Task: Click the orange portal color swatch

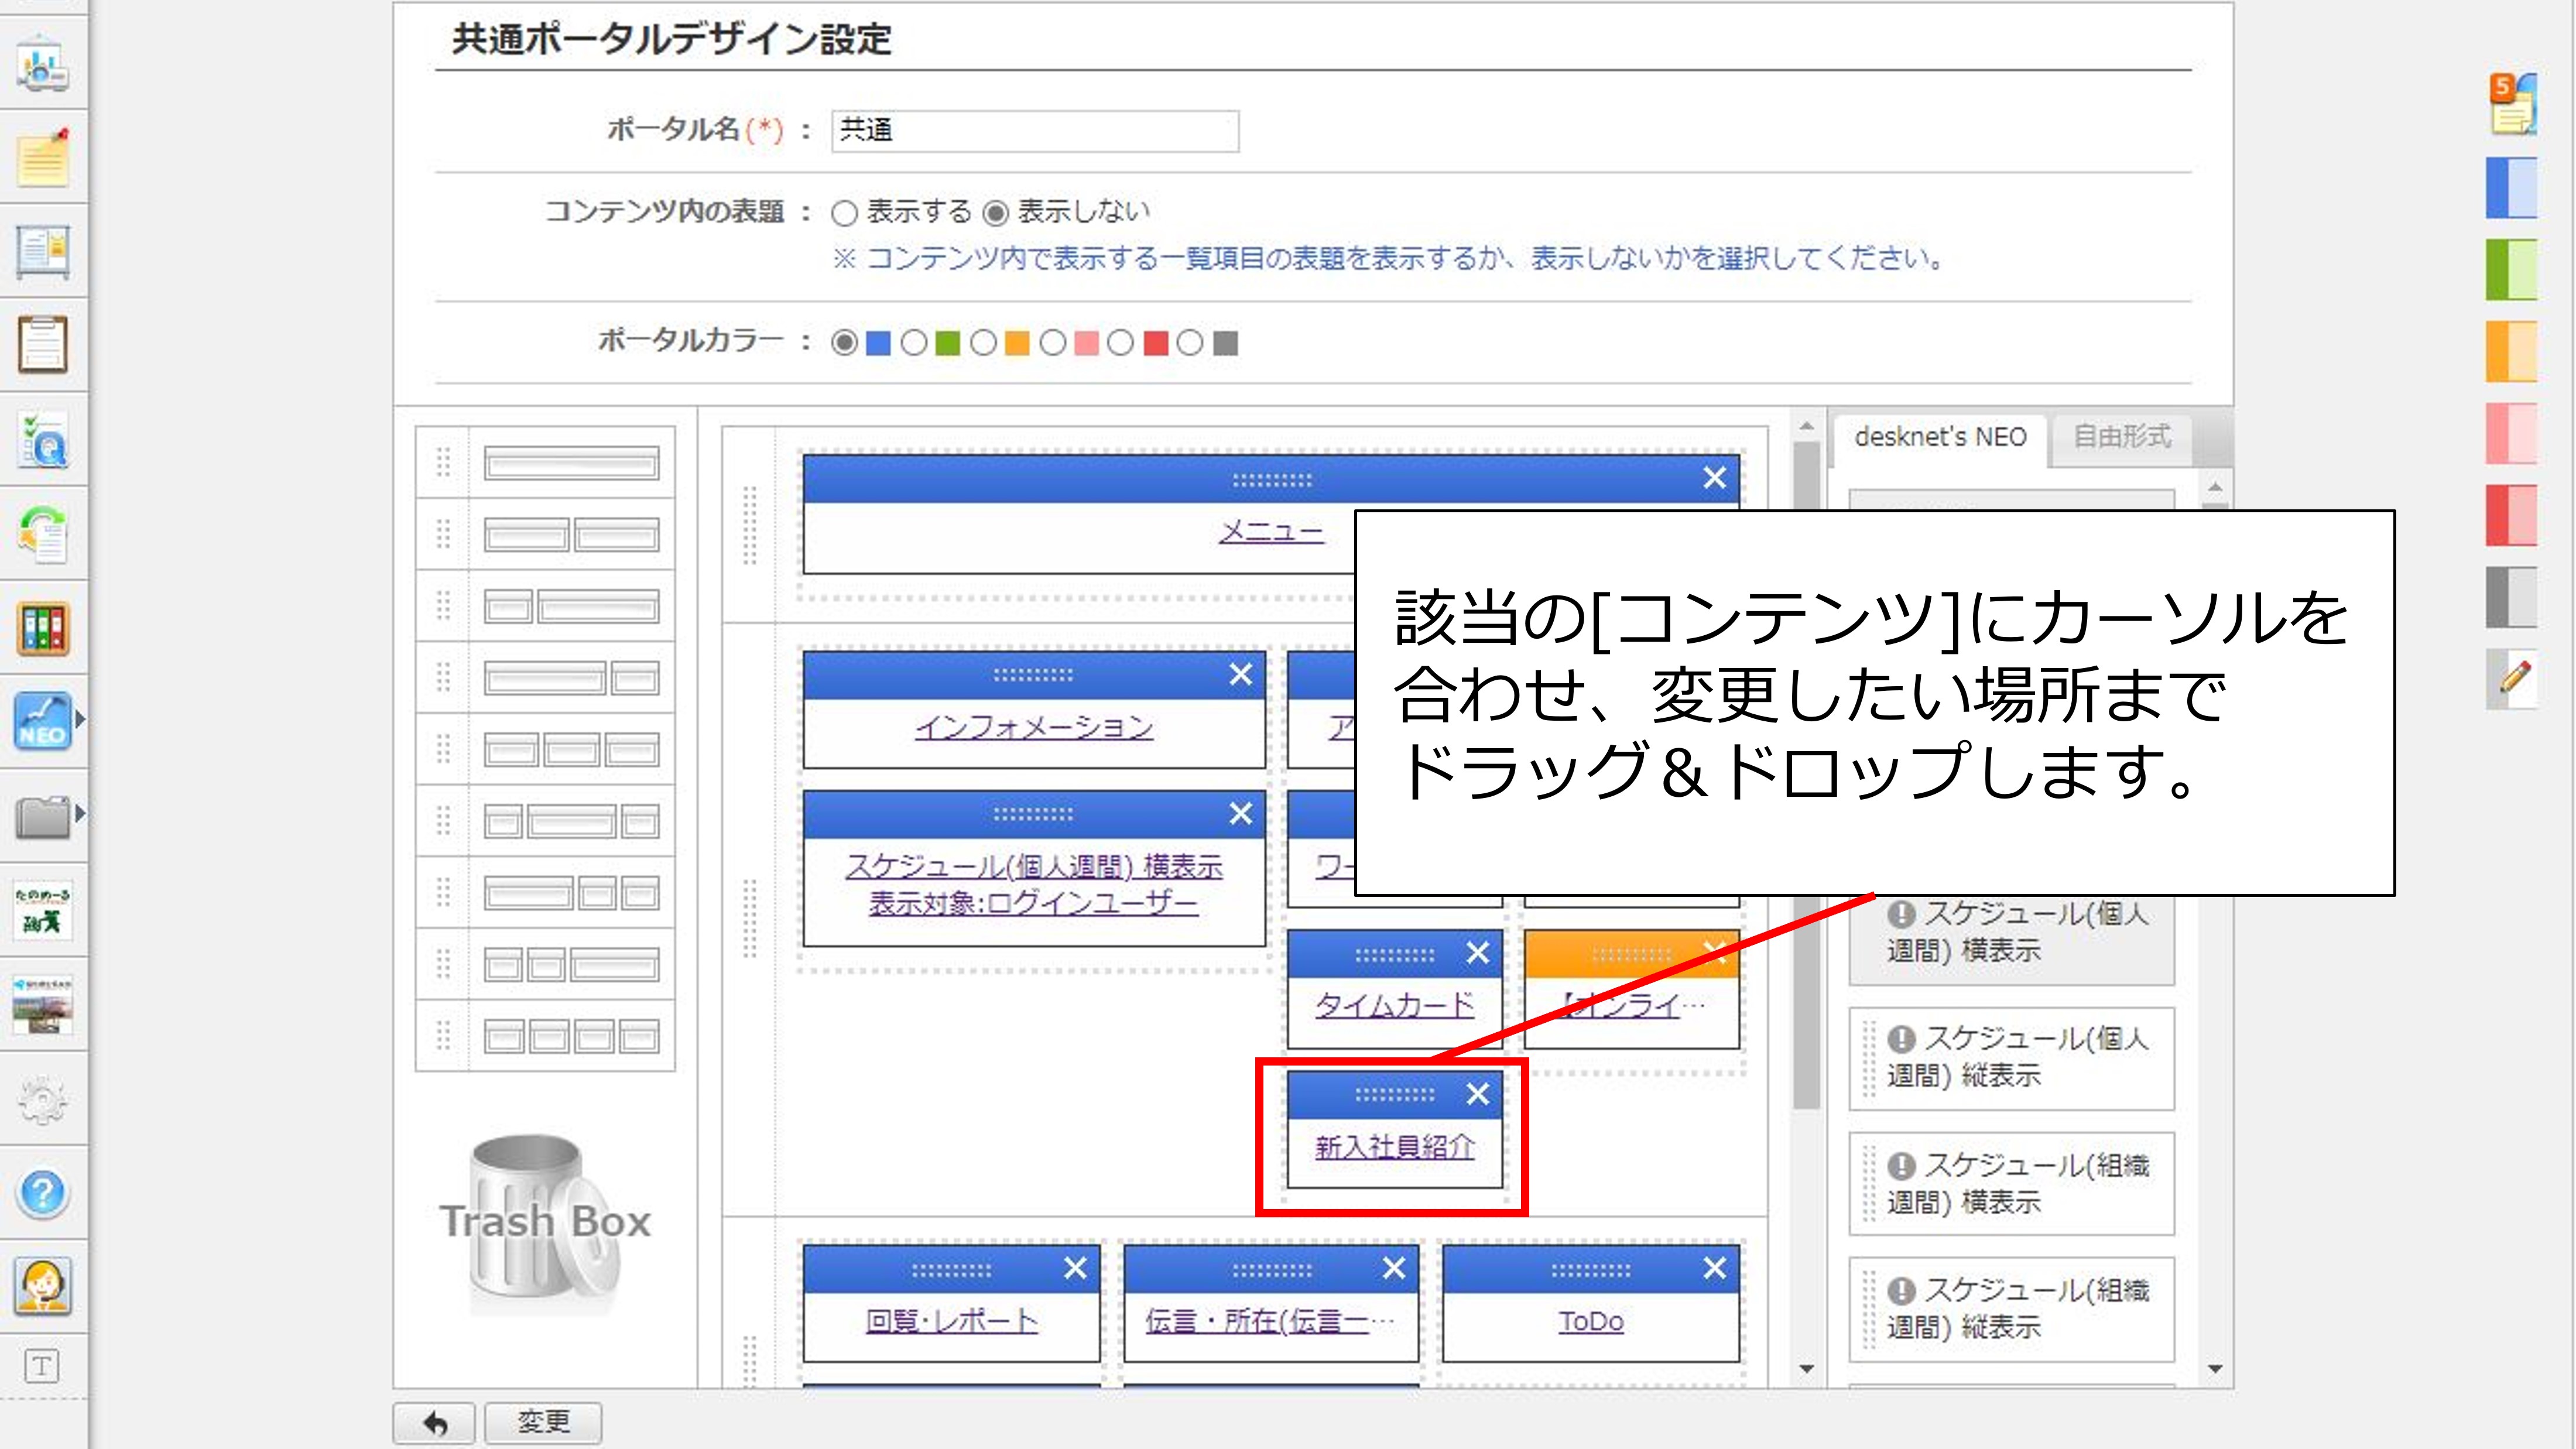Action: (x=1017, y=344)
